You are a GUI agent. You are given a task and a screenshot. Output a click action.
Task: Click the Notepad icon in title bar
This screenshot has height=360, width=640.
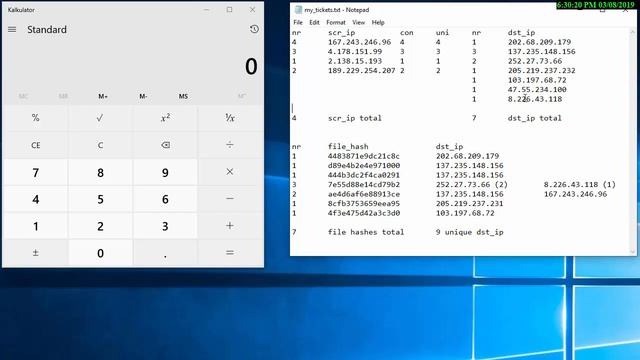click(x=298, y=9)
